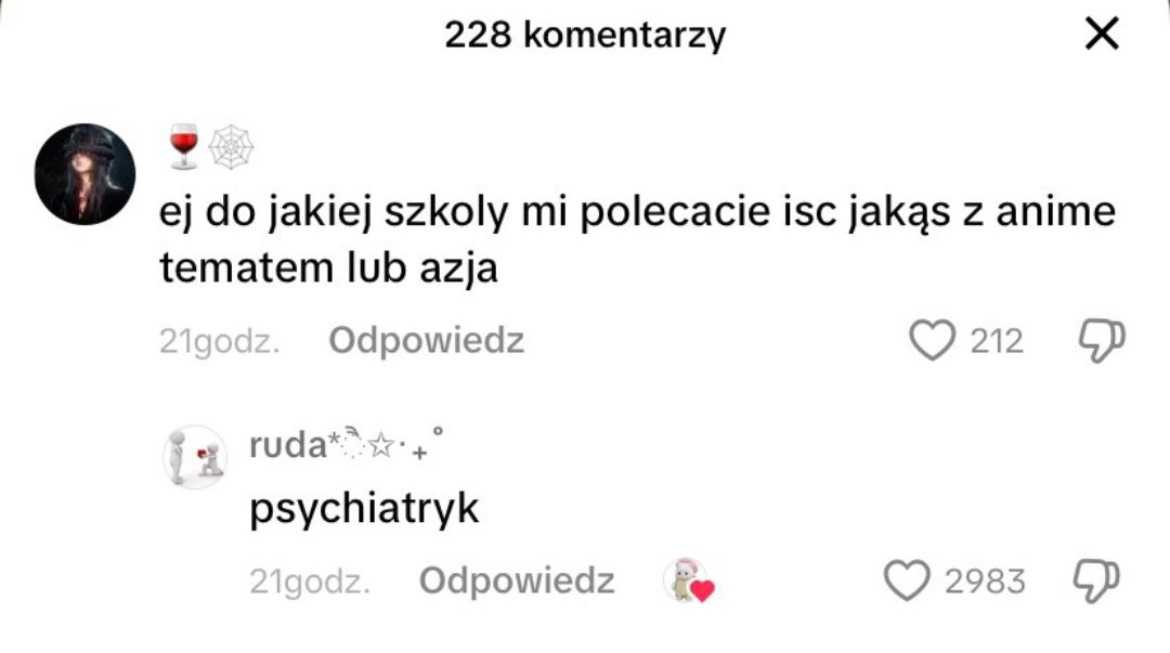Open ruda's profile avatar

(x=195, y=457)
